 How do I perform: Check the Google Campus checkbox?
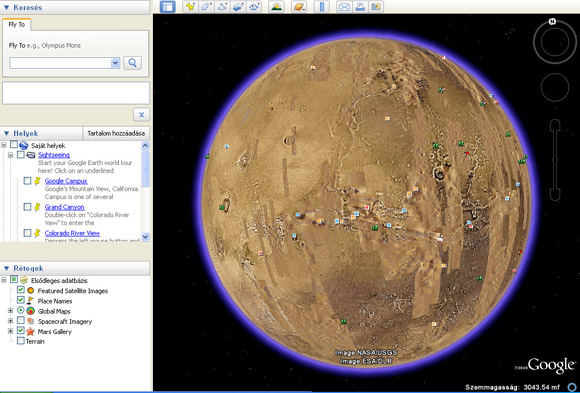click(x=27, y=181)
